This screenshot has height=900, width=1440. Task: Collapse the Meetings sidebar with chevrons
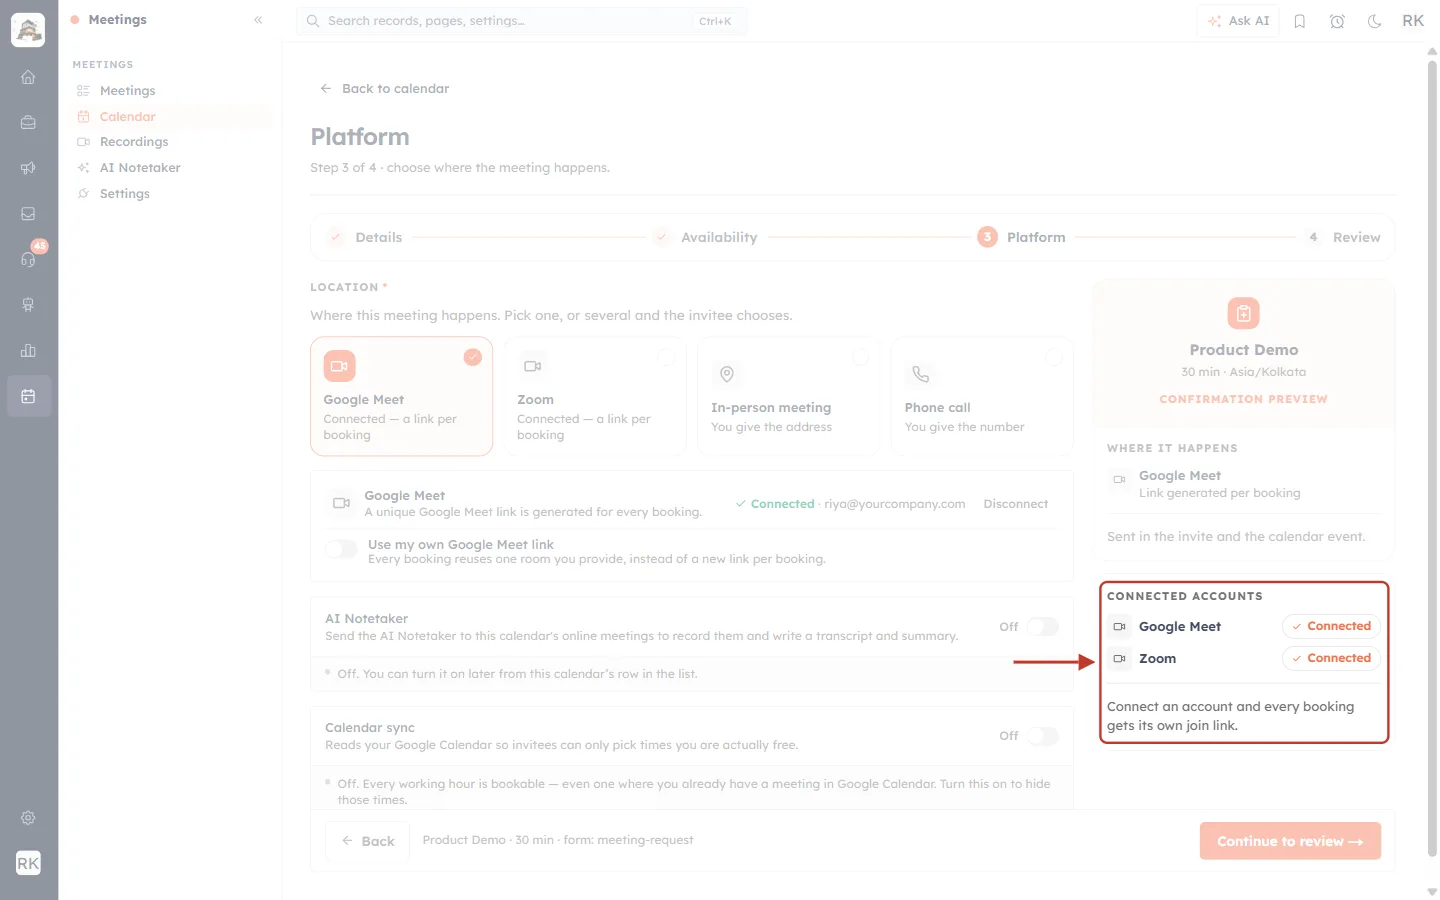tap(258, 20)
